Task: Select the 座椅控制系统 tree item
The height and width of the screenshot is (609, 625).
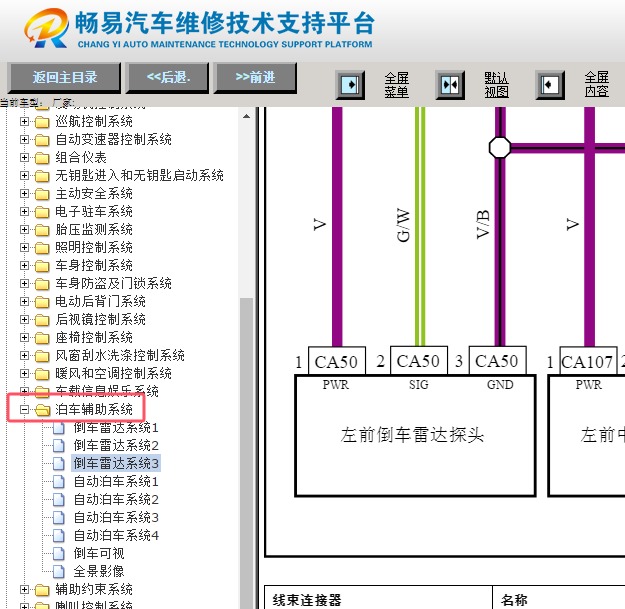Action: [x=94, y=337]
